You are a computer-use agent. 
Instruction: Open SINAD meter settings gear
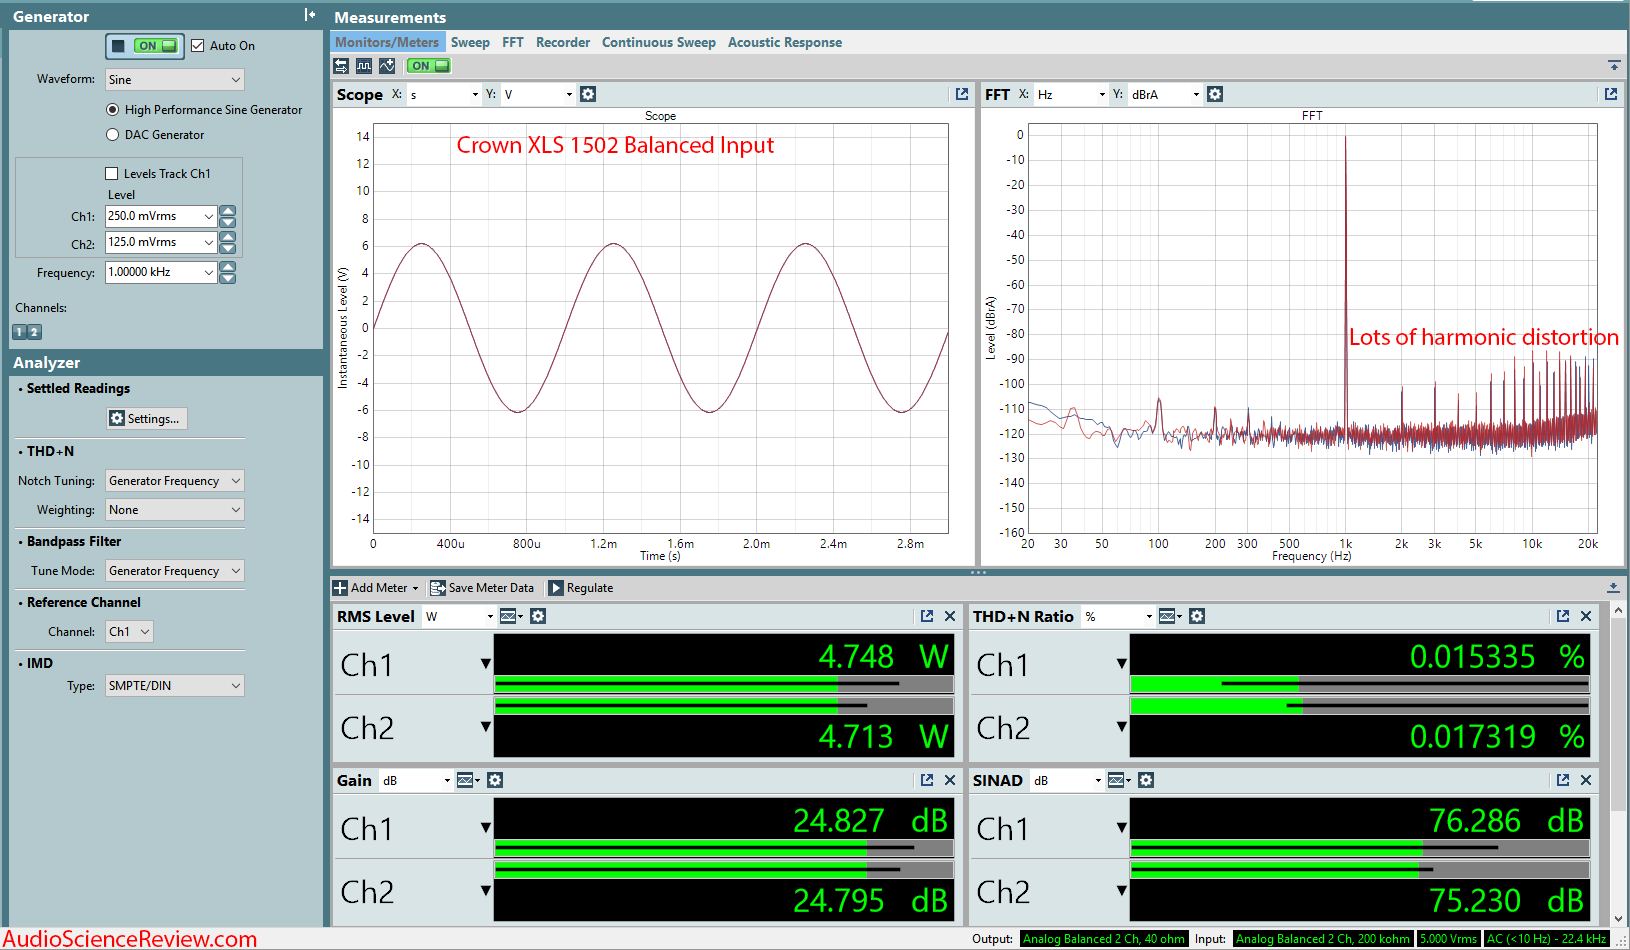click(x=1146, y=780)
